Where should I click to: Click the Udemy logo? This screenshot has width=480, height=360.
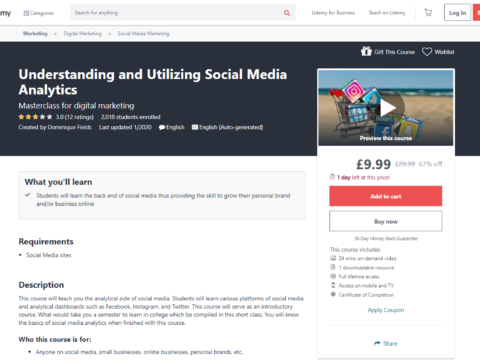pyautogui.click(x=5, y=13)
